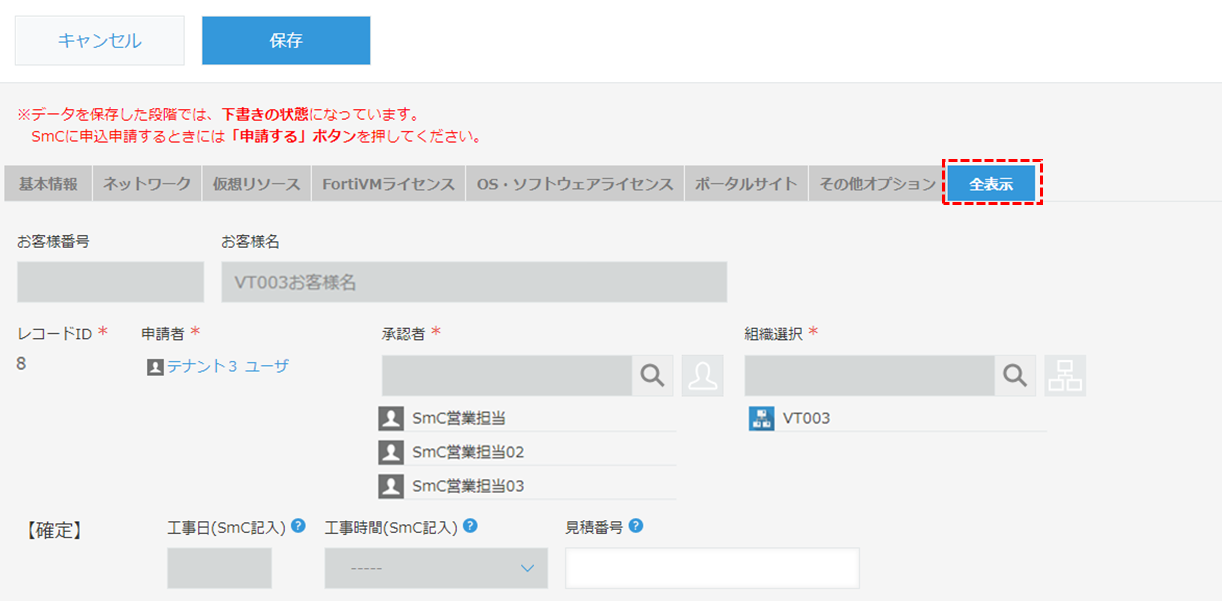Open the OS・ソフトウェアライセンス tab
The image size is (1222, 601).
click(575, 184)
